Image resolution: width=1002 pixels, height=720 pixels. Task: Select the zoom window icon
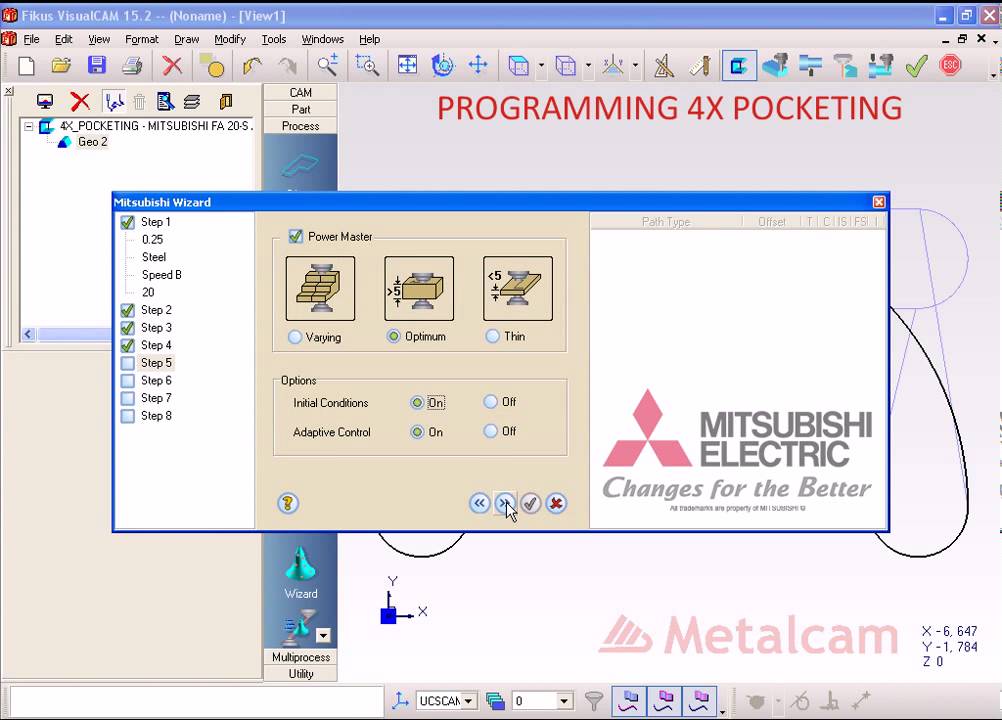tap(367, 65)
